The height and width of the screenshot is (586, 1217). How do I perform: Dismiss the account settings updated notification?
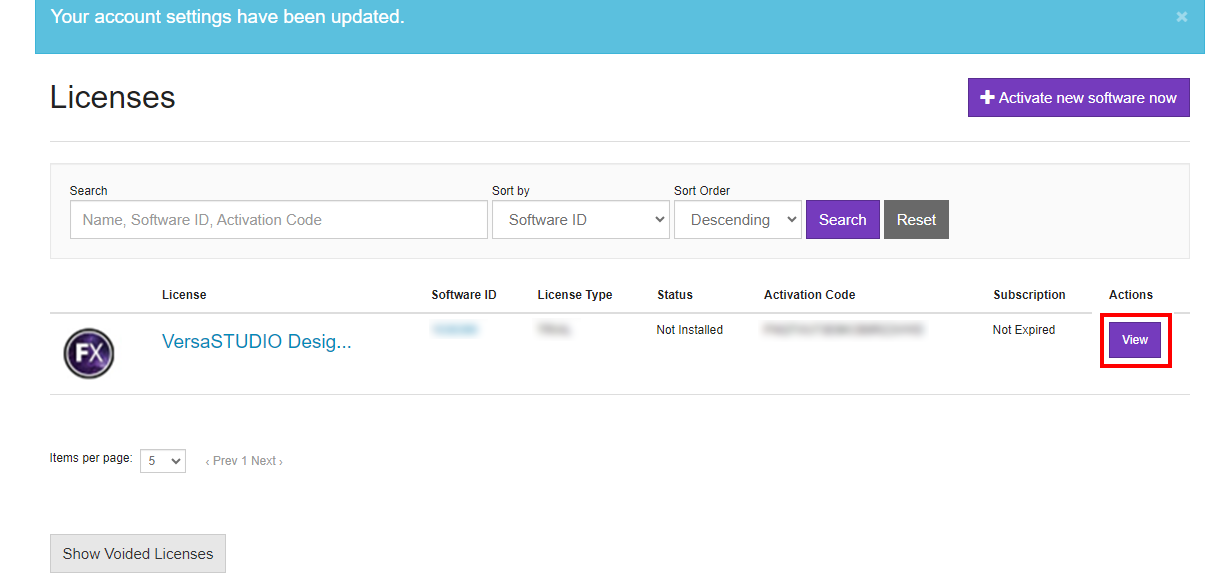pyautogui.click(x=1181, y=17)
